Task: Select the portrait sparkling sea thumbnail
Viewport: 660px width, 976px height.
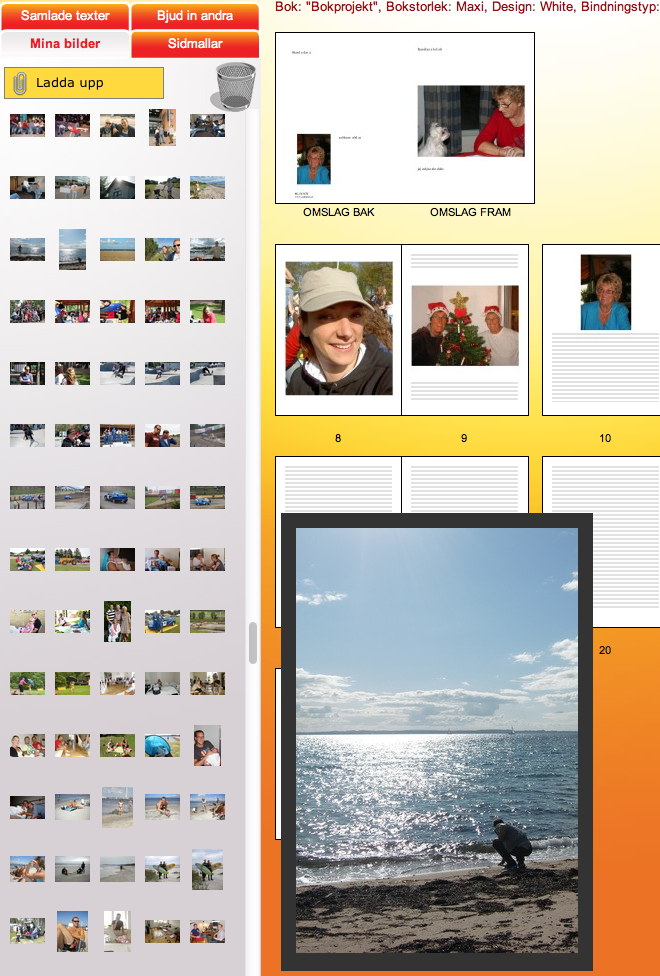Action: click(72, 249)
